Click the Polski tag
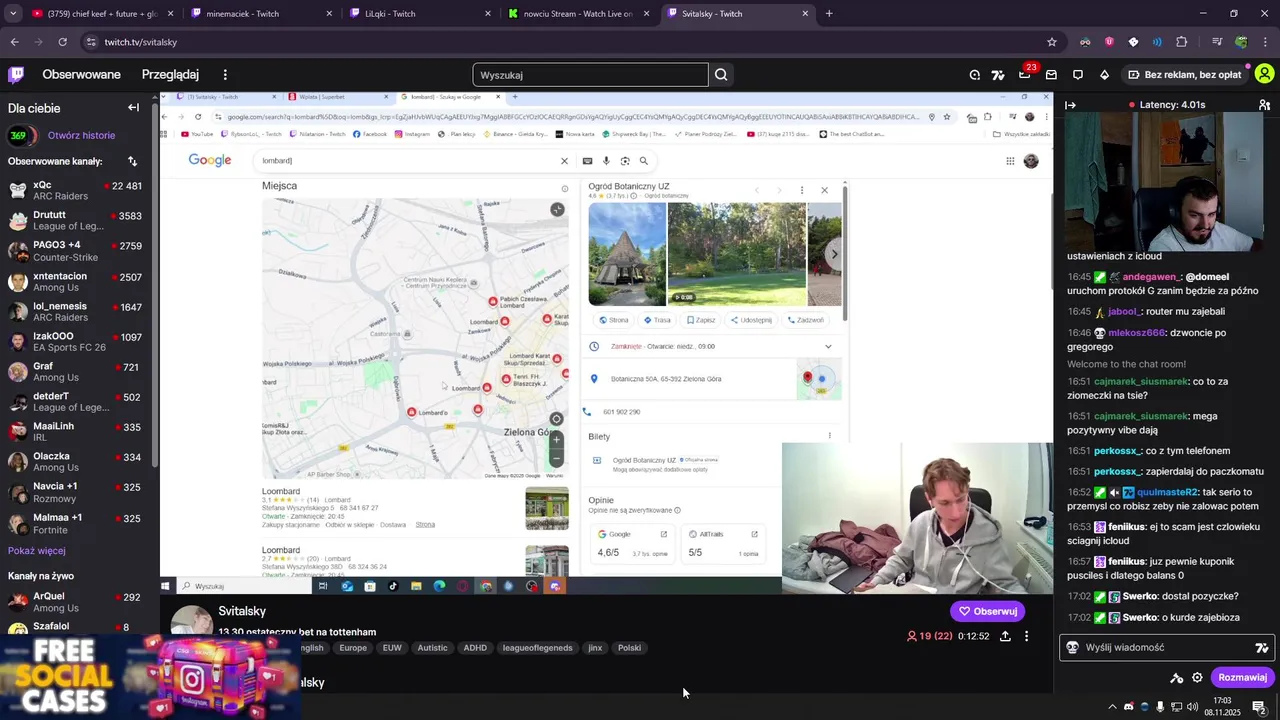This screenshot has height=720, width=1280. tap(629, 648)
